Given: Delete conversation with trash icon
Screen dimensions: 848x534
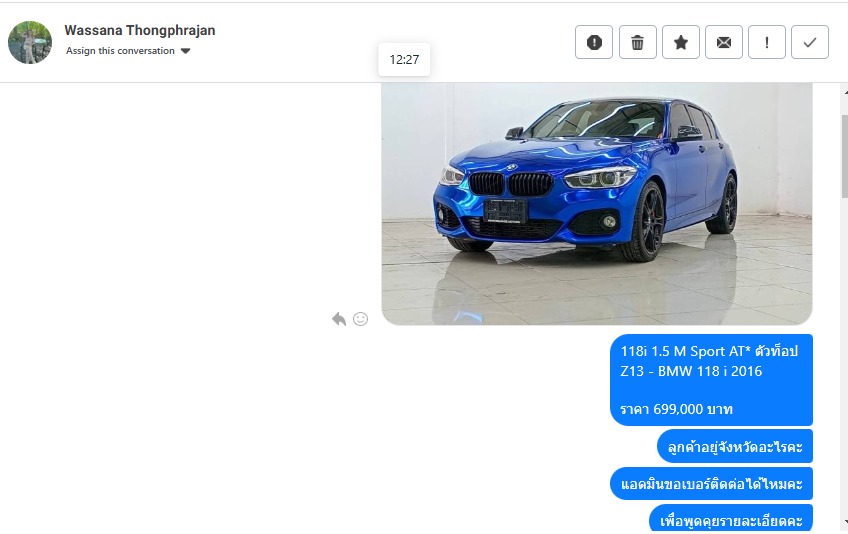Looking at the screenshot, I should 638,42.
